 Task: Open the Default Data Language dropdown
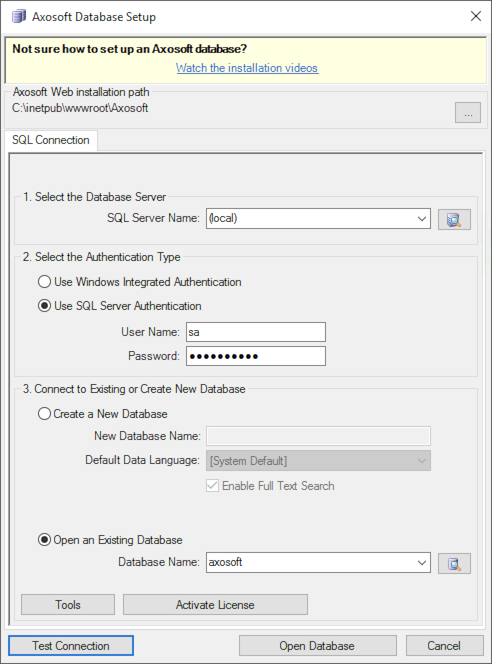pyautogui.click(x=318, y=461)
